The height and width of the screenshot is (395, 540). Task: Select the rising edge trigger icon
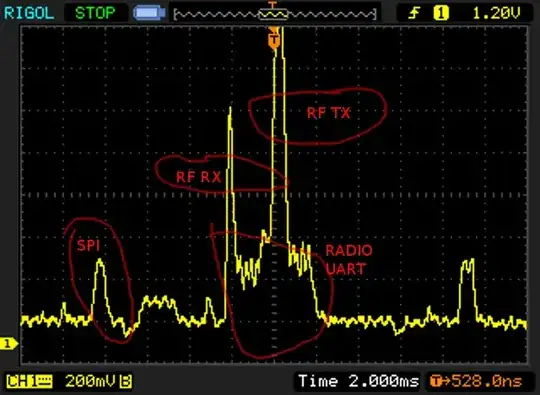click(x=414, y=13)
